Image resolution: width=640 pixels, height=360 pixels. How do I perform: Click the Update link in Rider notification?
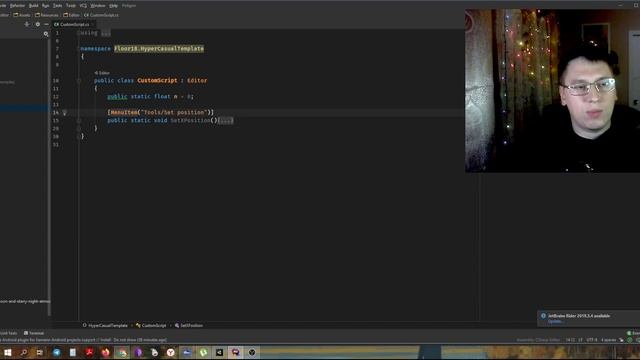pos(555,322)
